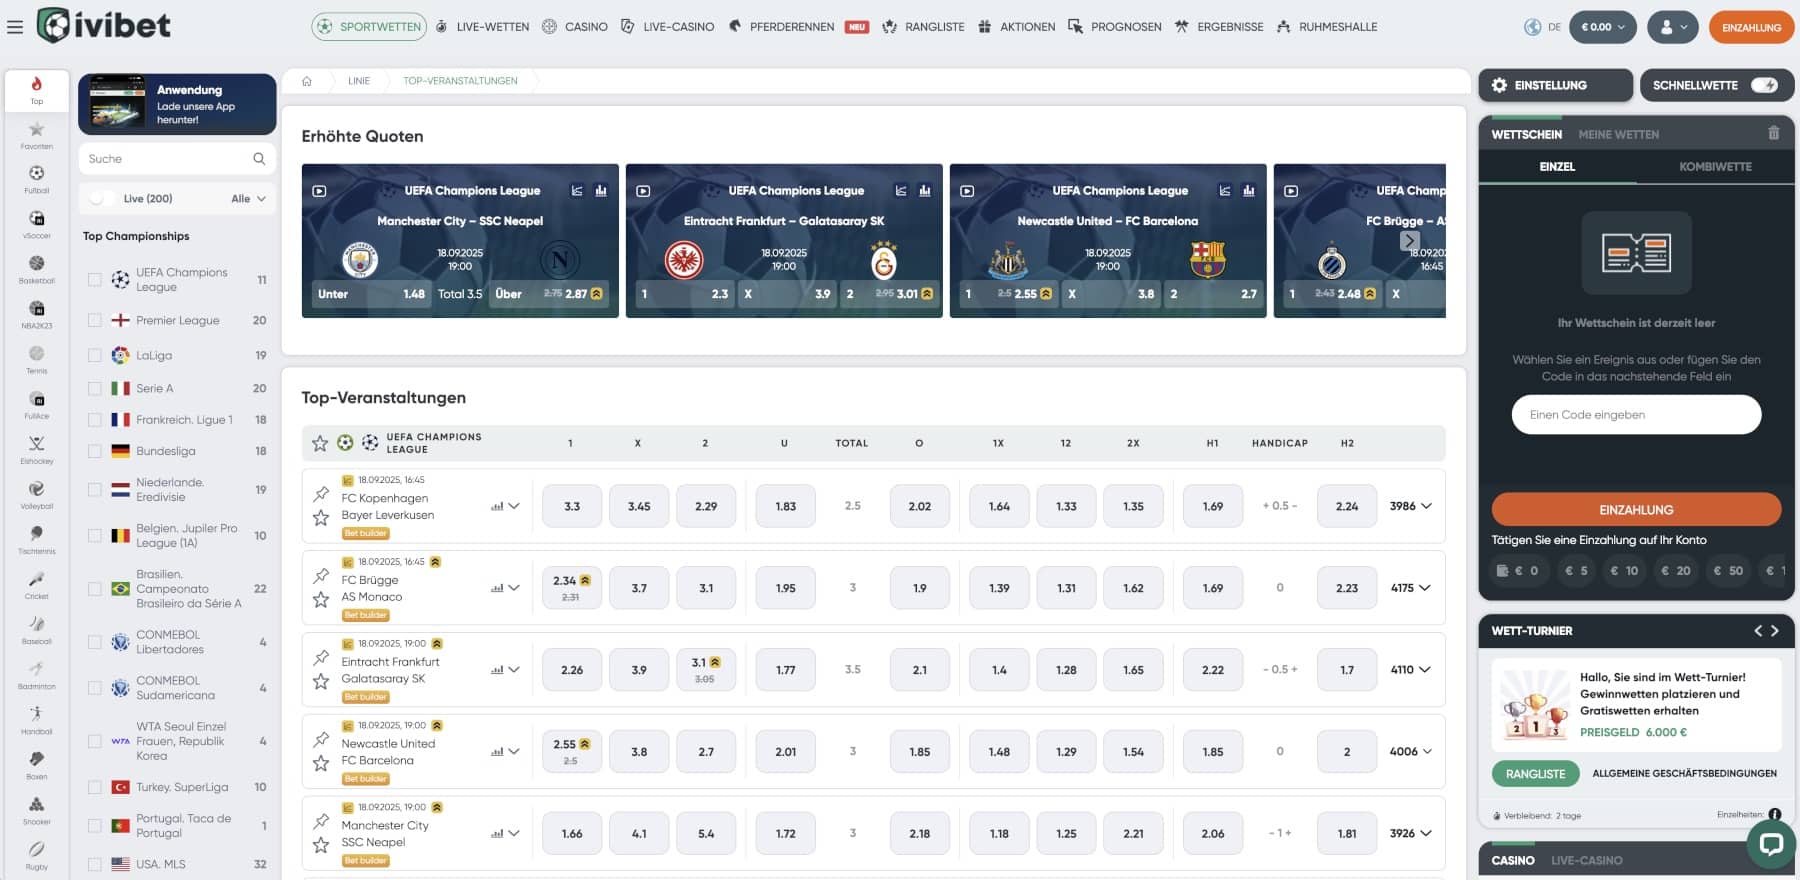This screenshot has width=1800, height=880.
Task: Check the UEFA Champions League checkbox
Action: point(95,280)
